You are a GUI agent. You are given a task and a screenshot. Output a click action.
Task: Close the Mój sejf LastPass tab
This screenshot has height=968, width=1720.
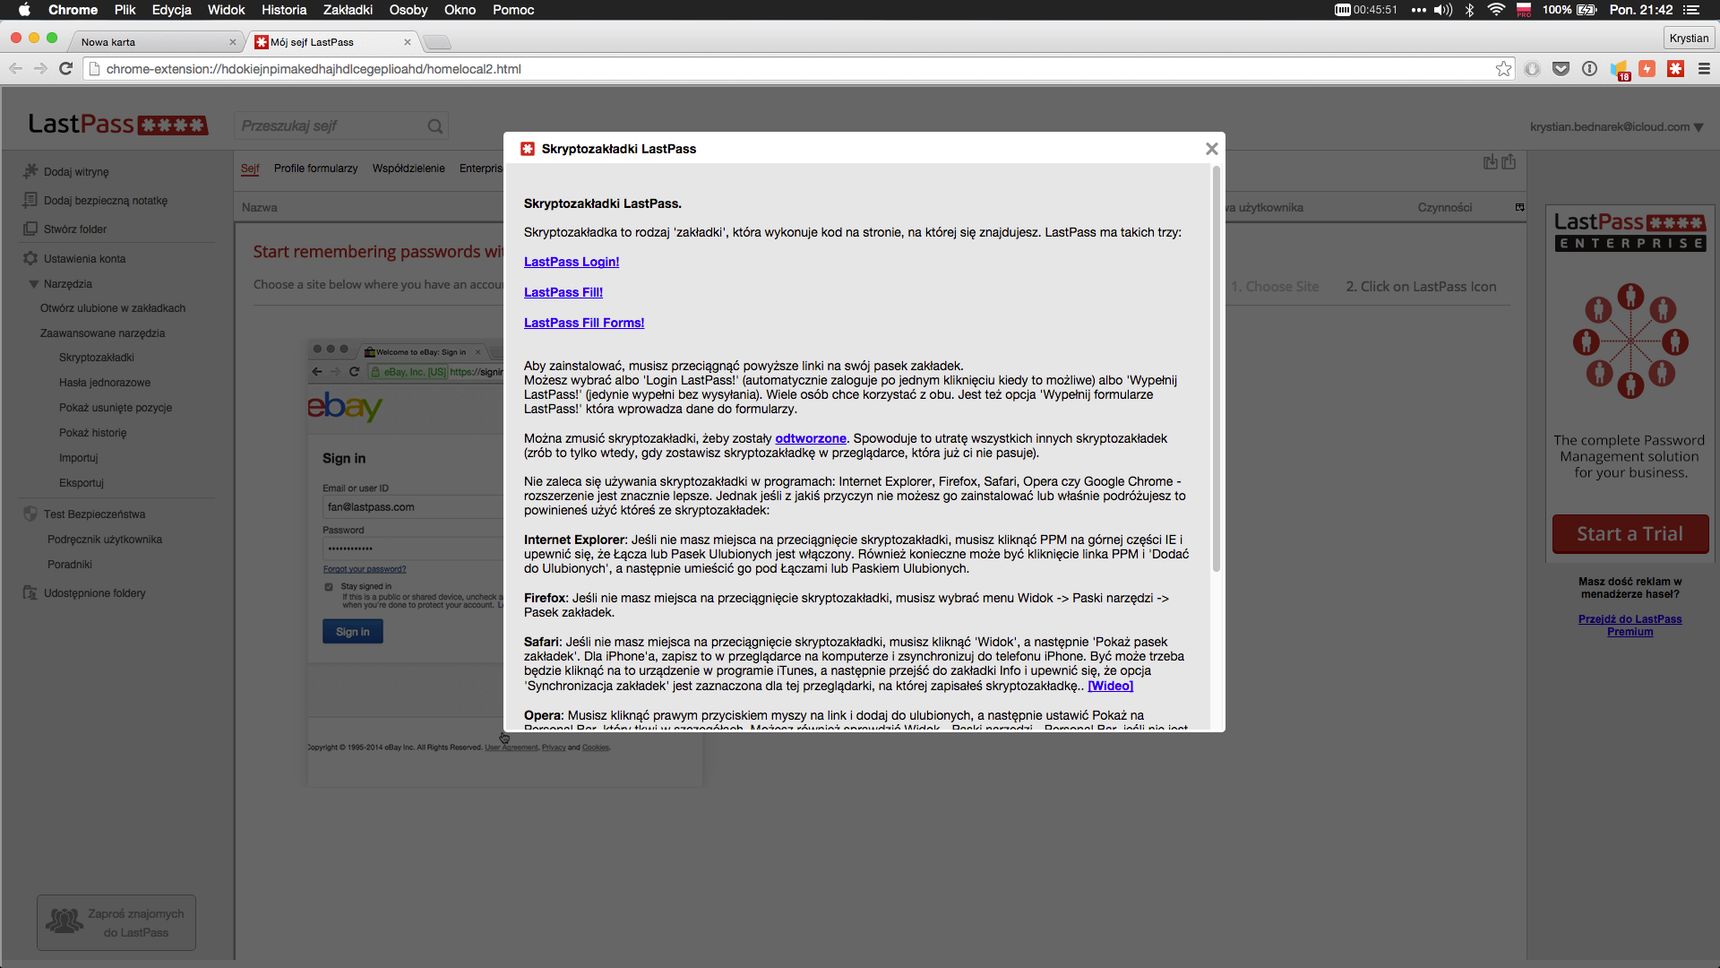pos(407,42)
